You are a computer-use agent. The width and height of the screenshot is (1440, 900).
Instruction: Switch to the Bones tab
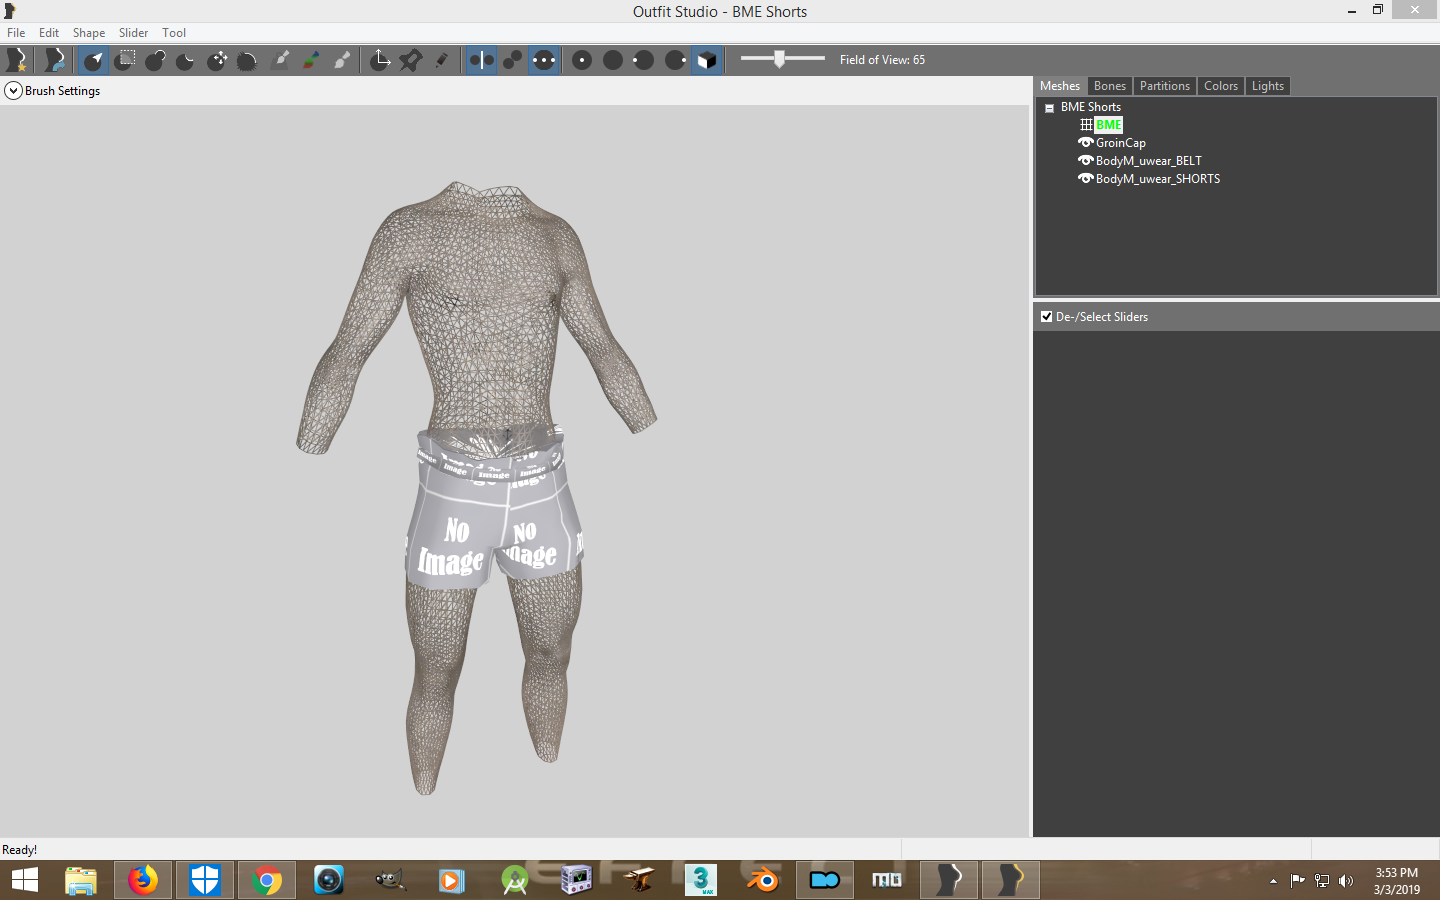tap(1109, 86)
